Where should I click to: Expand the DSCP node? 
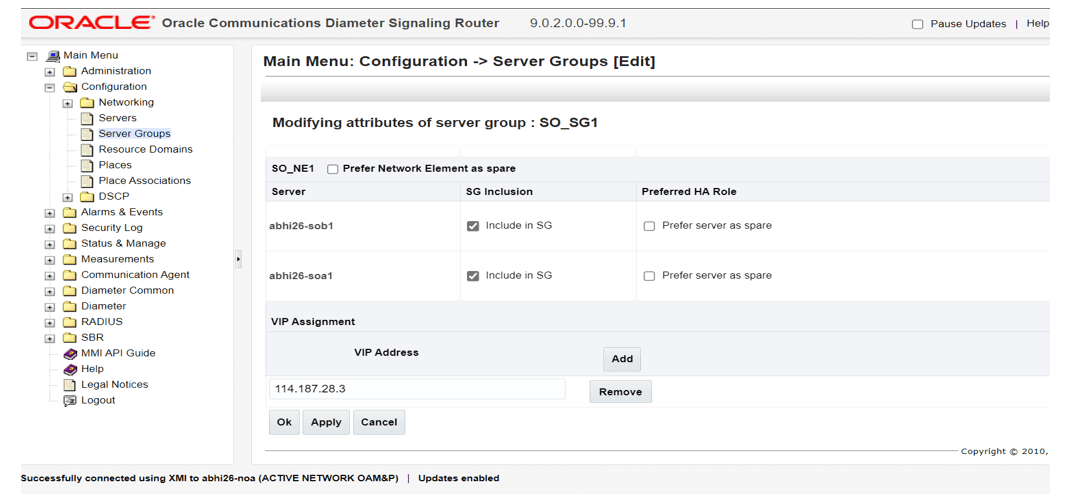click(67, 198)
